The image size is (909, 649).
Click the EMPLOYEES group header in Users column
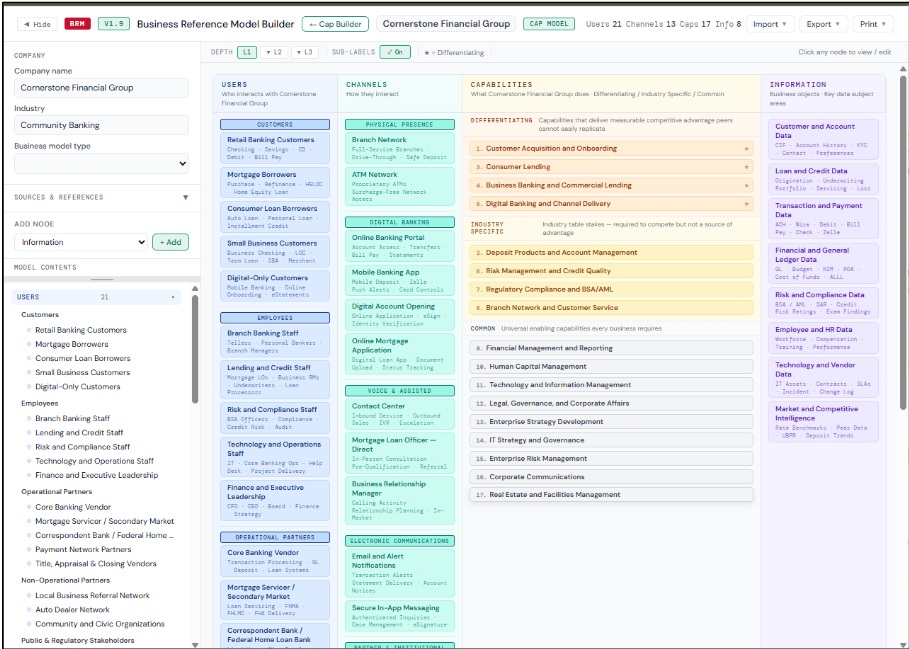275,318
